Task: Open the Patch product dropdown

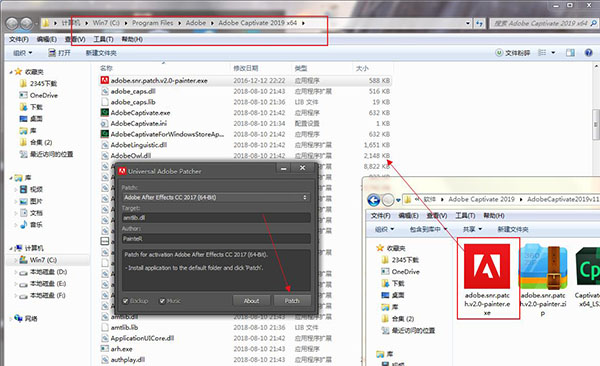Action: click(x=216, y=197)
